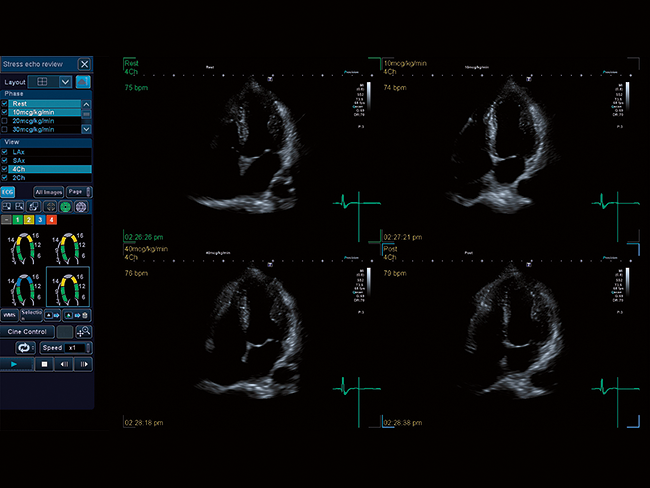Viewport: 650px width, 488px height.
Task: Select wall motion score 3 blue swatch
Action: [x=40, y=220]
